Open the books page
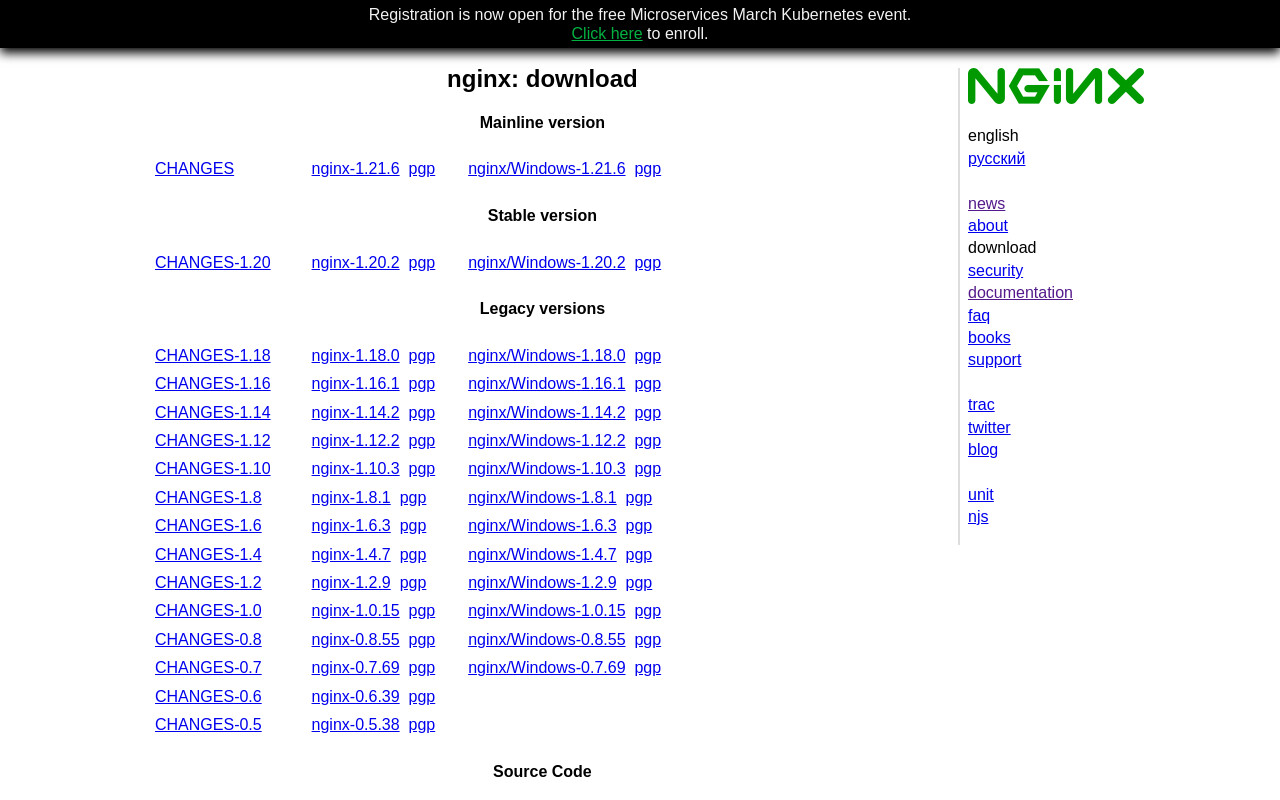The height and width of the screenshot is (800, 1280). [x=989, y=338]
